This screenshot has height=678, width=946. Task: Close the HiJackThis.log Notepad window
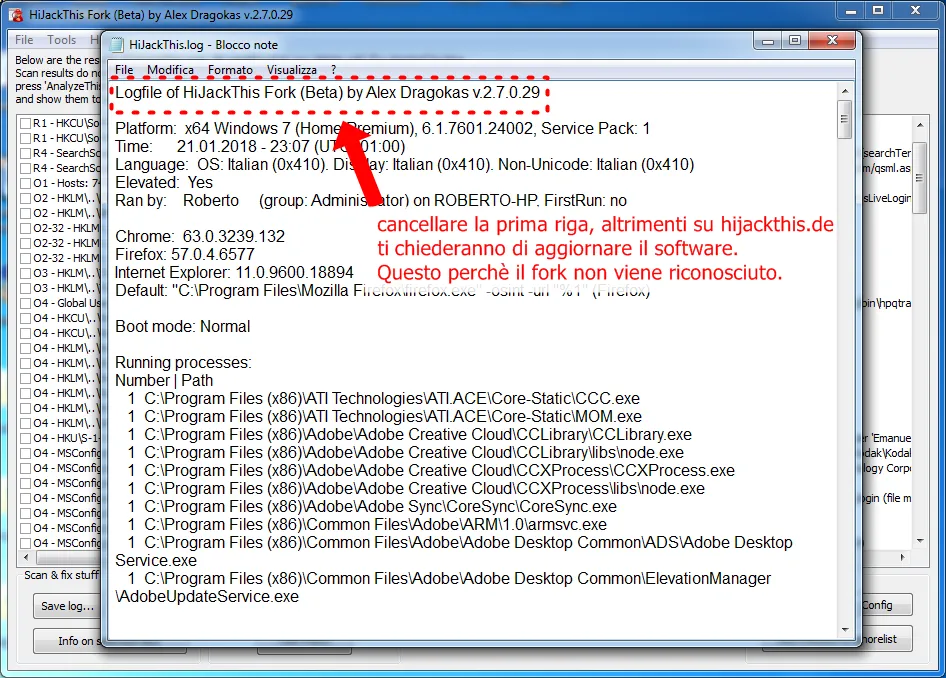pyautogui.click(x=832, y=41)
